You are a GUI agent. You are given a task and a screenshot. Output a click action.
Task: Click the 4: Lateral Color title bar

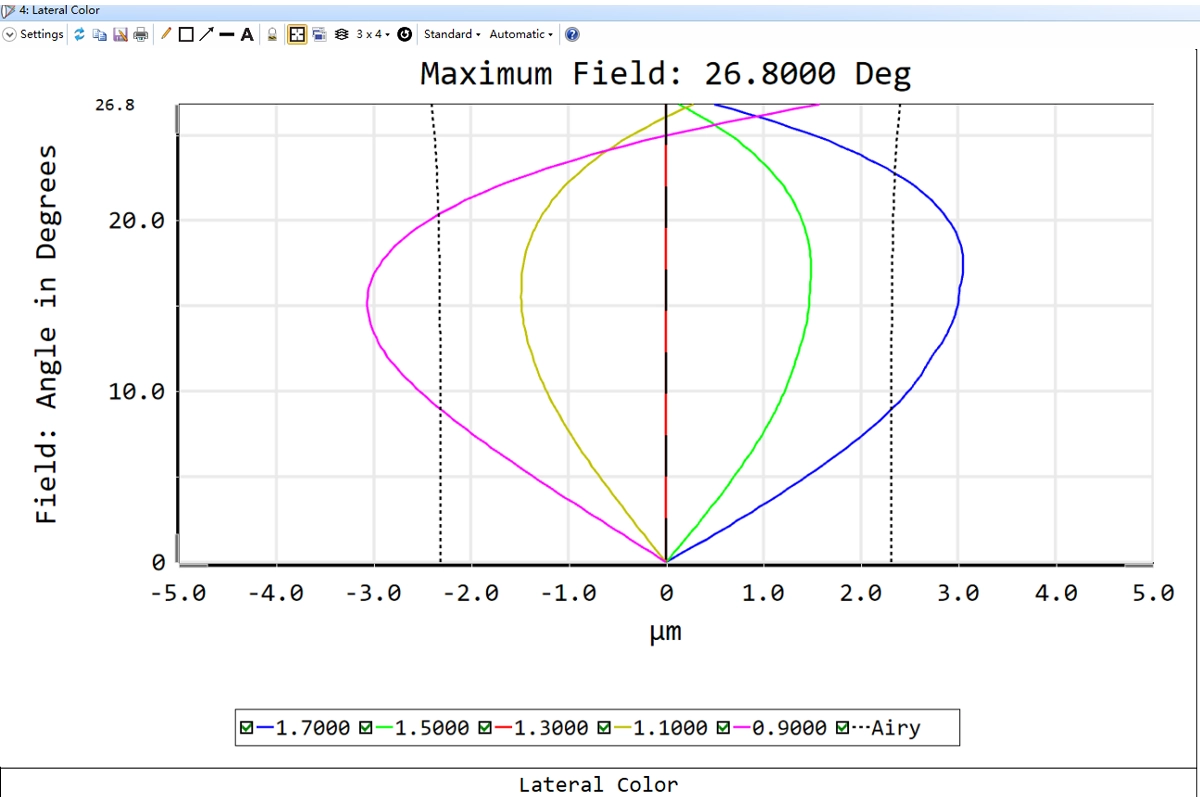[x=60, y=10]
